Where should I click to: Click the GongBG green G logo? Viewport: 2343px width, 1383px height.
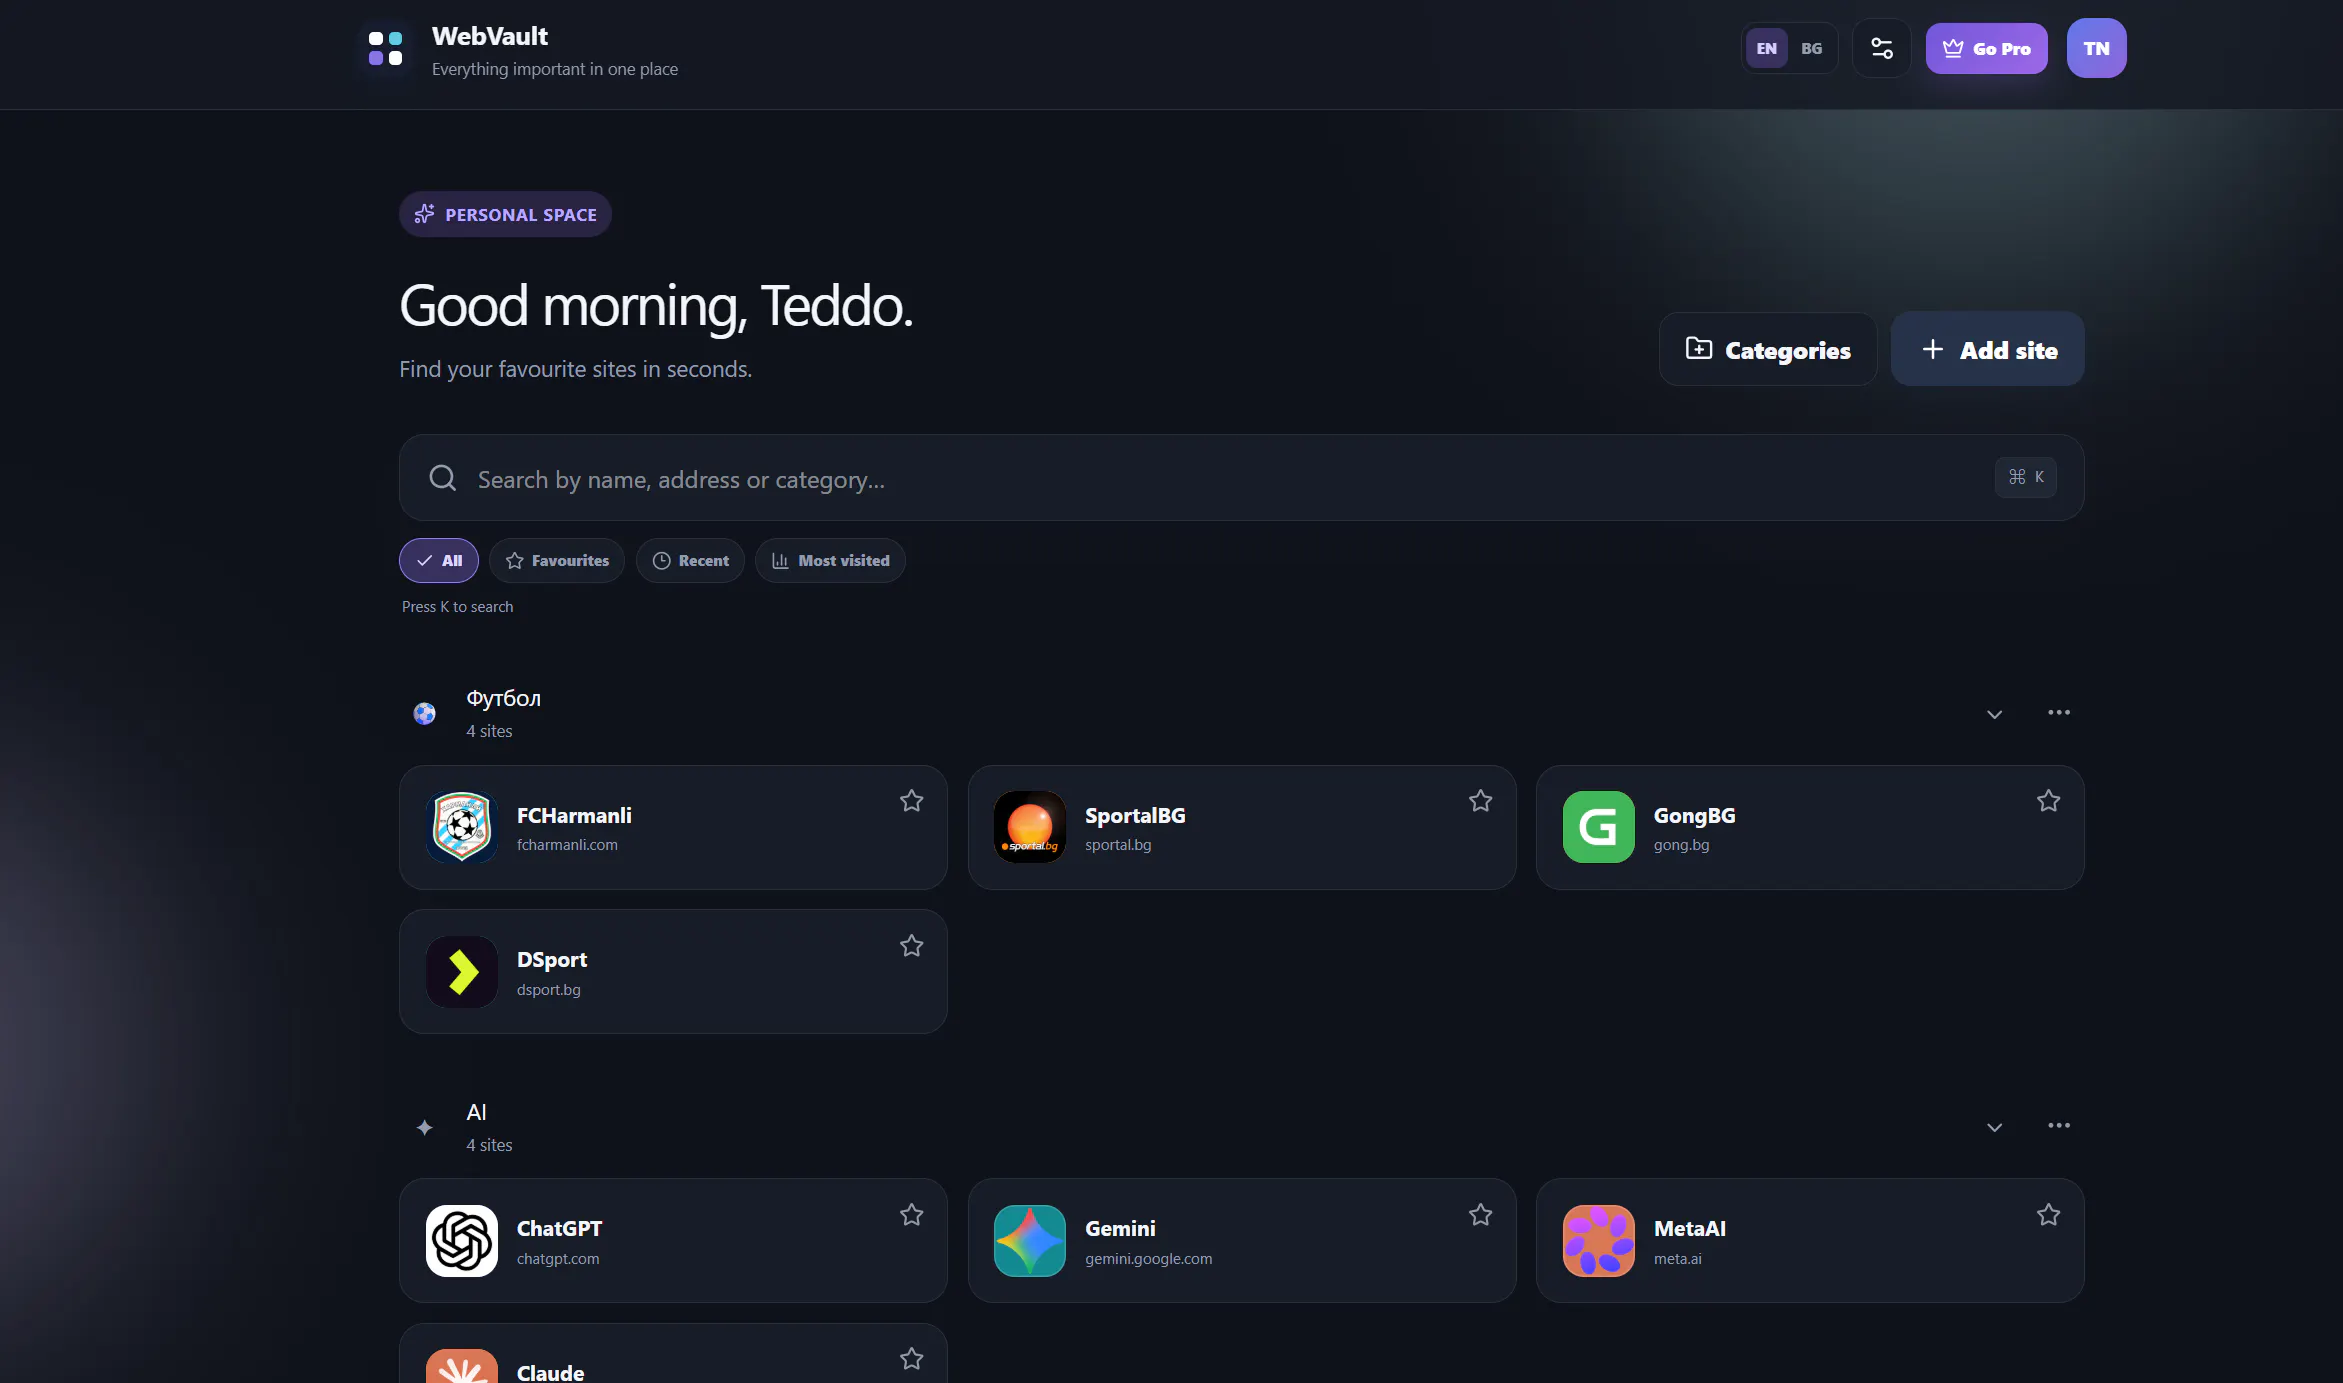[x=1599, y=827]
